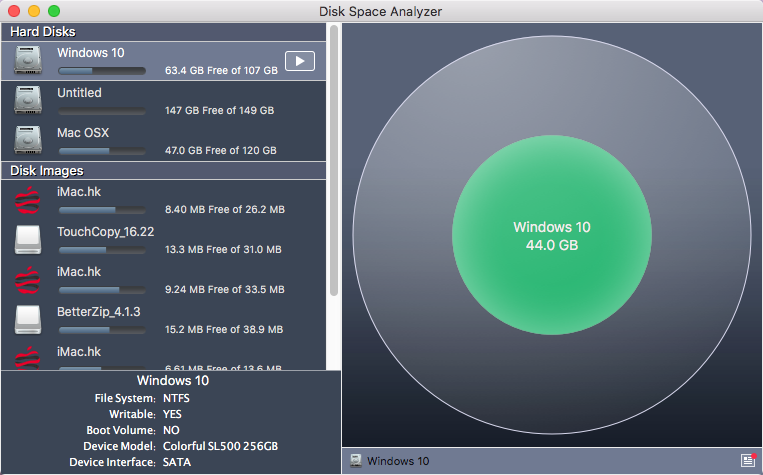This screenshot has height=475, width=763.
Task: Click '9.24 MB Free of 33.5 MB' text
Action: [x=224, y=290]
